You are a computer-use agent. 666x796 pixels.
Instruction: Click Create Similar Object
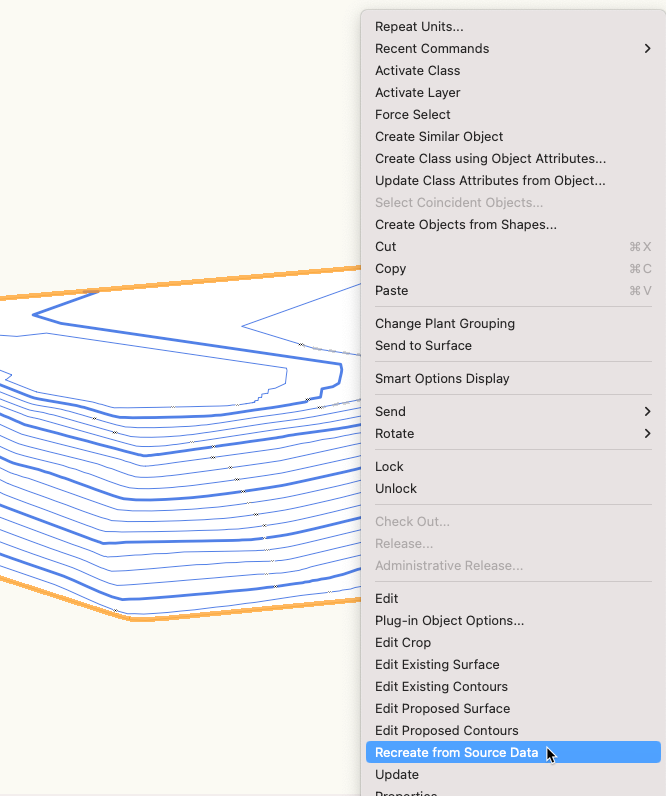point(439,137)
